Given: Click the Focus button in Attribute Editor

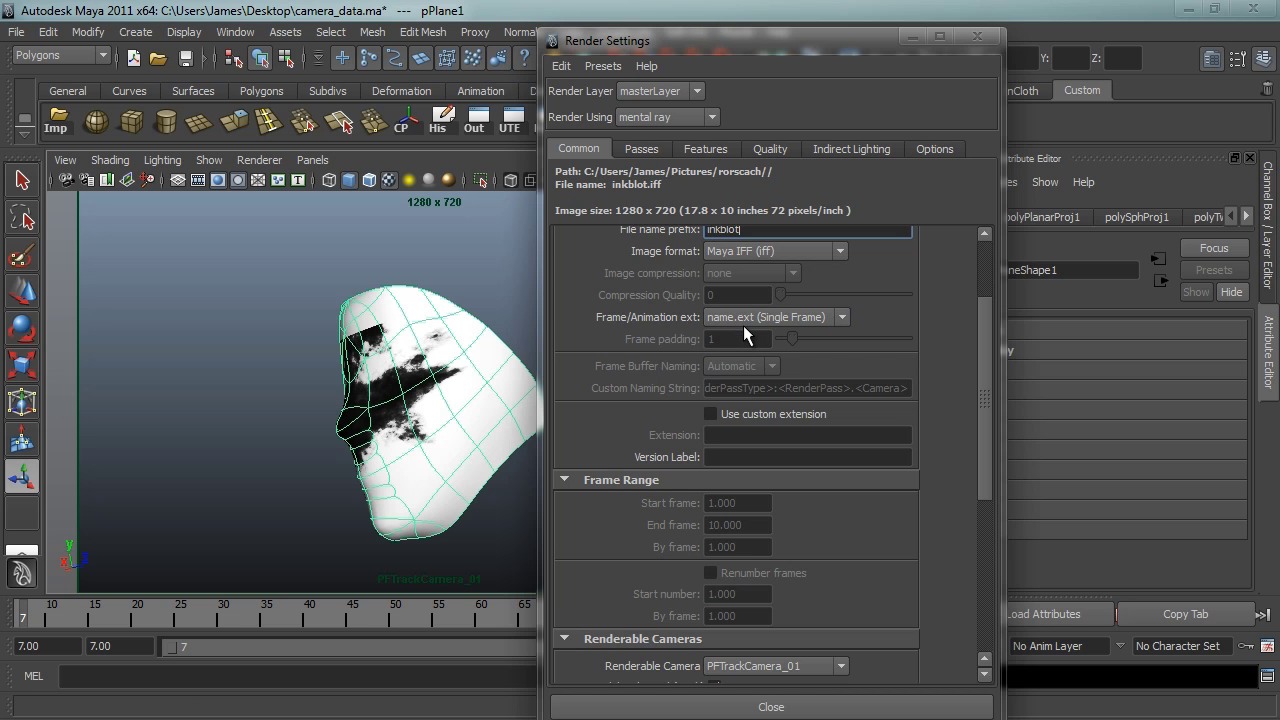Looking at the screenshot, I should [x=1214, y=248].
